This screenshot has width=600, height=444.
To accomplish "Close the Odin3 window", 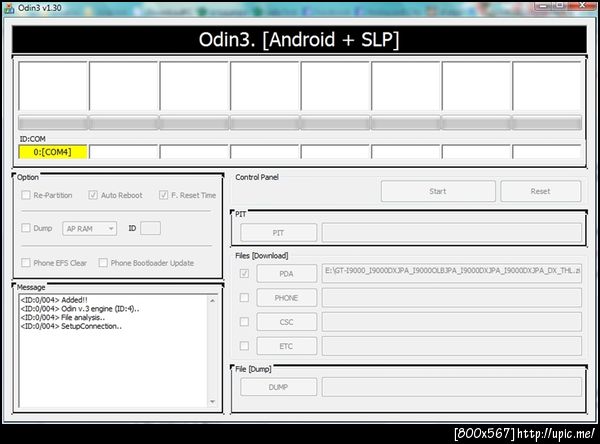I will [x=582, y=5].
